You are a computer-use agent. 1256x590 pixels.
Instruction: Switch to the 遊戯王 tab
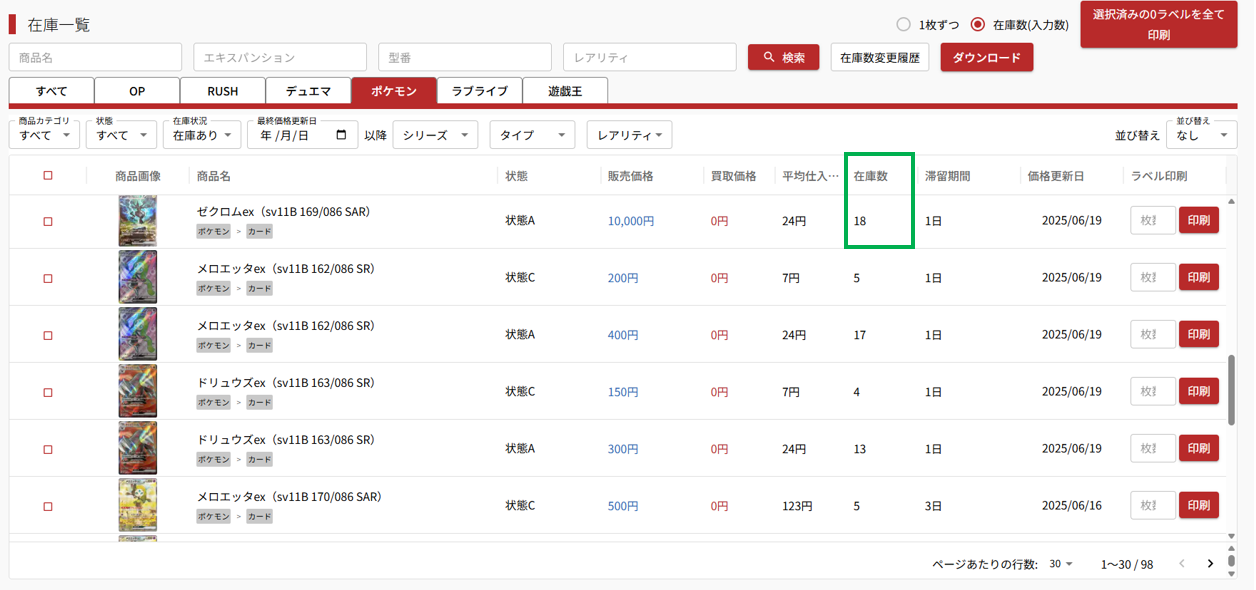click(564, 91)
